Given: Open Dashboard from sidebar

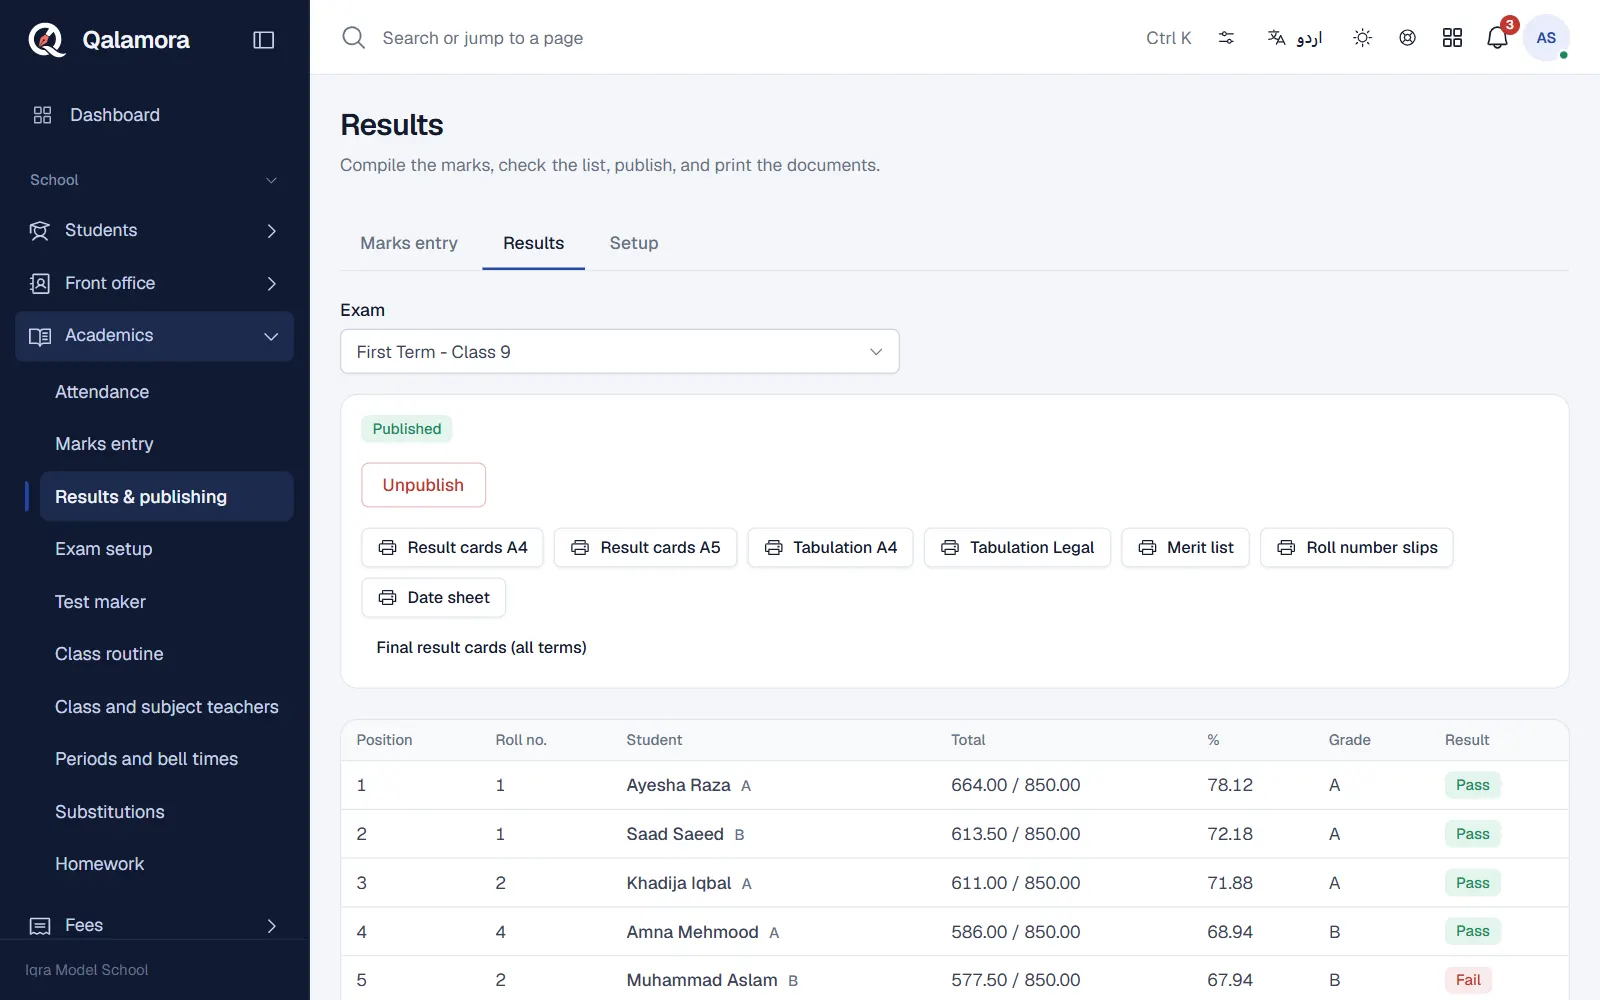Looking at the screenshot, I should click(155, 115).
